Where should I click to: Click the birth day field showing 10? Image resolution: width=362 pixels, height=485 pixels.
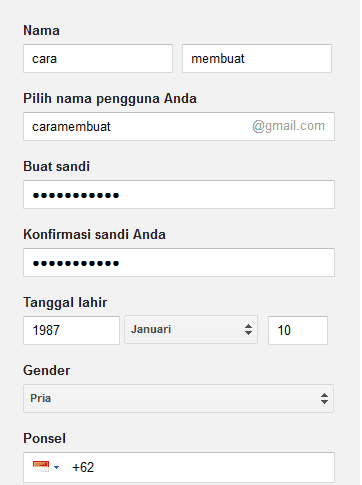click(x=298, y=330)
